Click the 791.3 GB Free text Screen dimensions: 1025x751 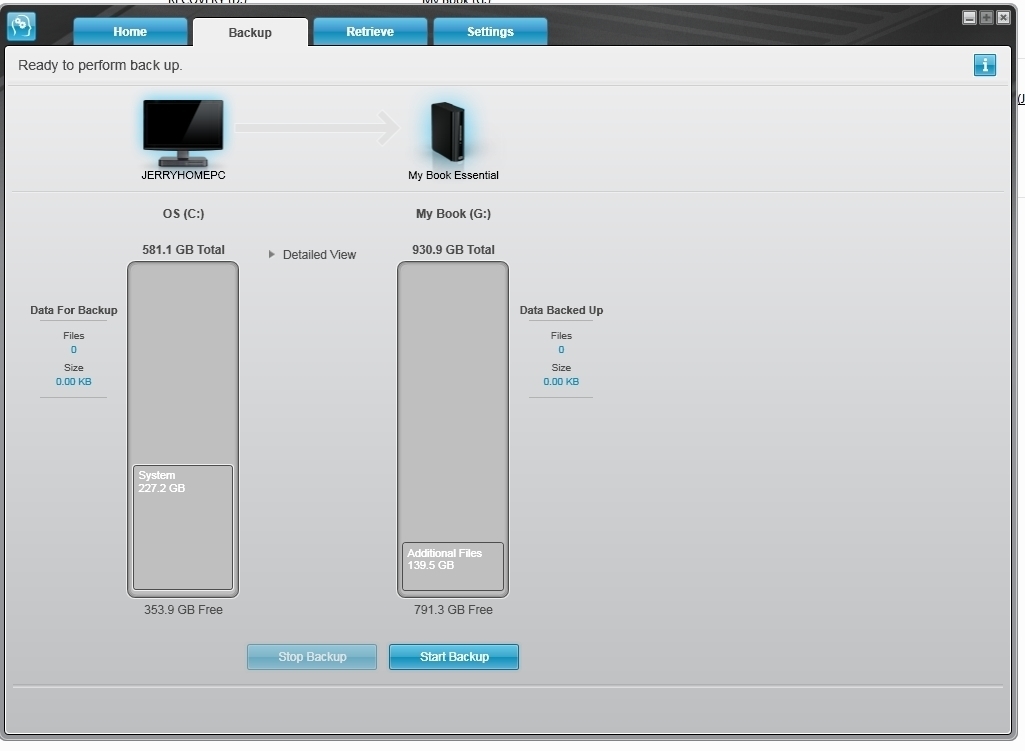tap(453, 610)
